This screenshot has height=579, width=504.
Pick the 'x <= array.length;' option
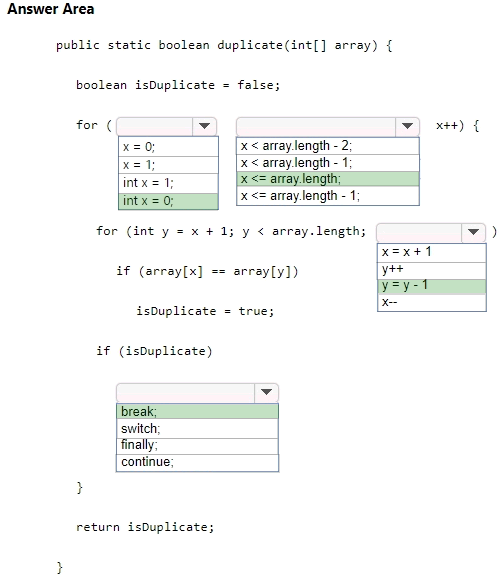tap(328, 179)
